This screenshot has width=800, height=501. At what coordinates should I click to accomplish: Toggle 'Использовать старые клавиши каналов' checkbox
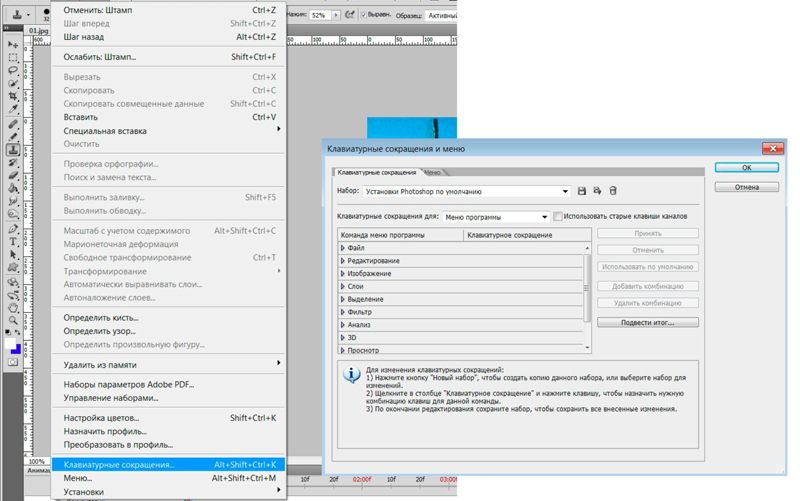pos(558,216)
